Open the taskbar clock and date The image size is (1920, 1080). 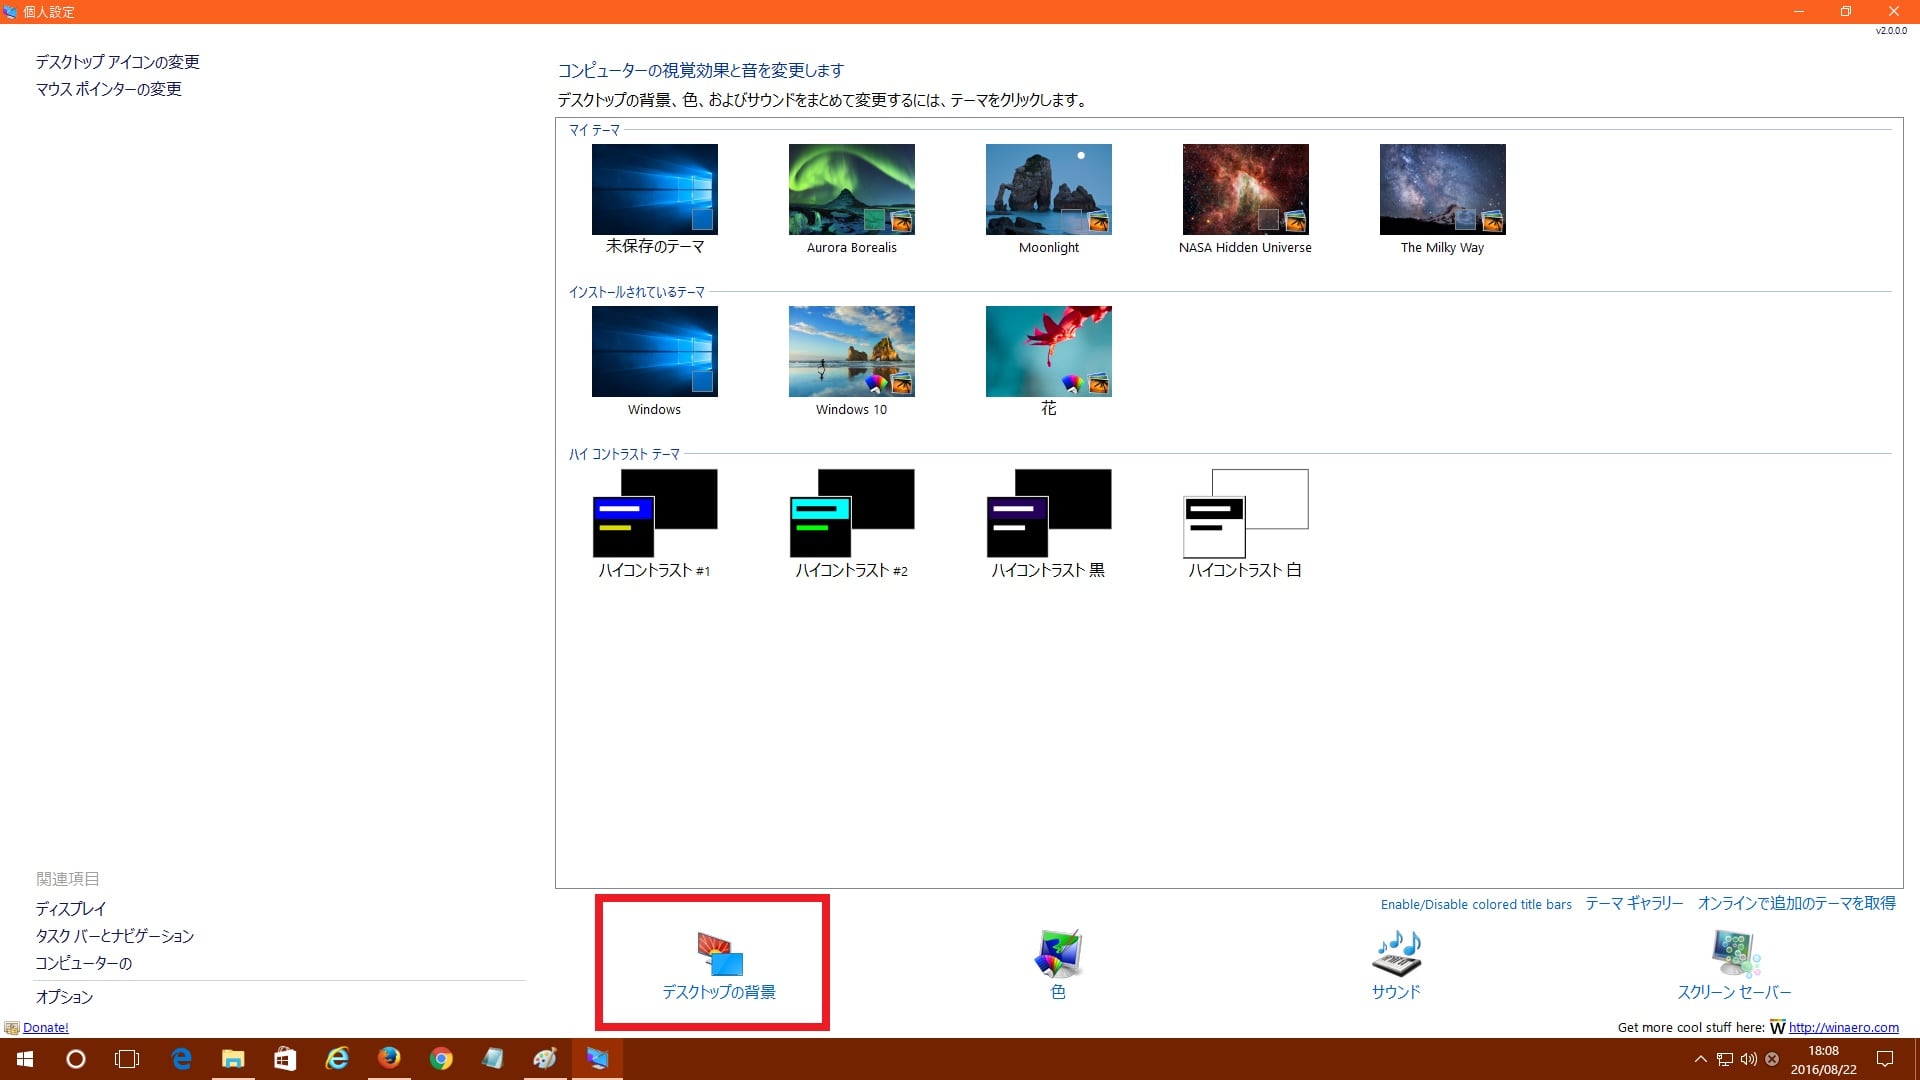[1823, 1059]
